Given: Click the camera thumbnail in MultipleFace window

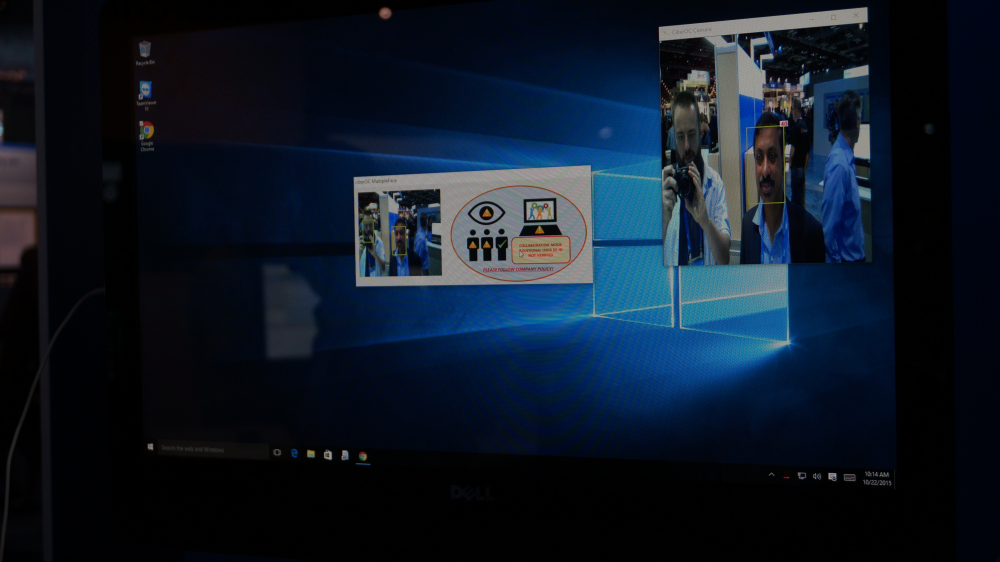Looking at the screenshot, I should coord(399,233).
